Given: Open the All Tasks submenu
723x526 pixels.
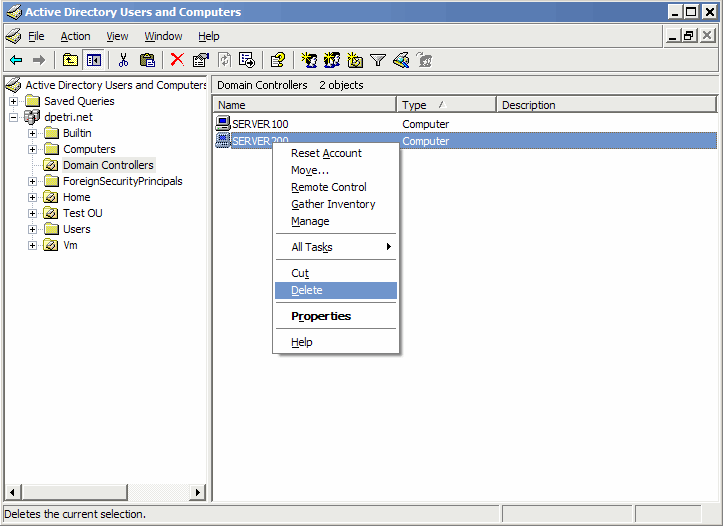Looking at the screenshot, I should (336, 247).
